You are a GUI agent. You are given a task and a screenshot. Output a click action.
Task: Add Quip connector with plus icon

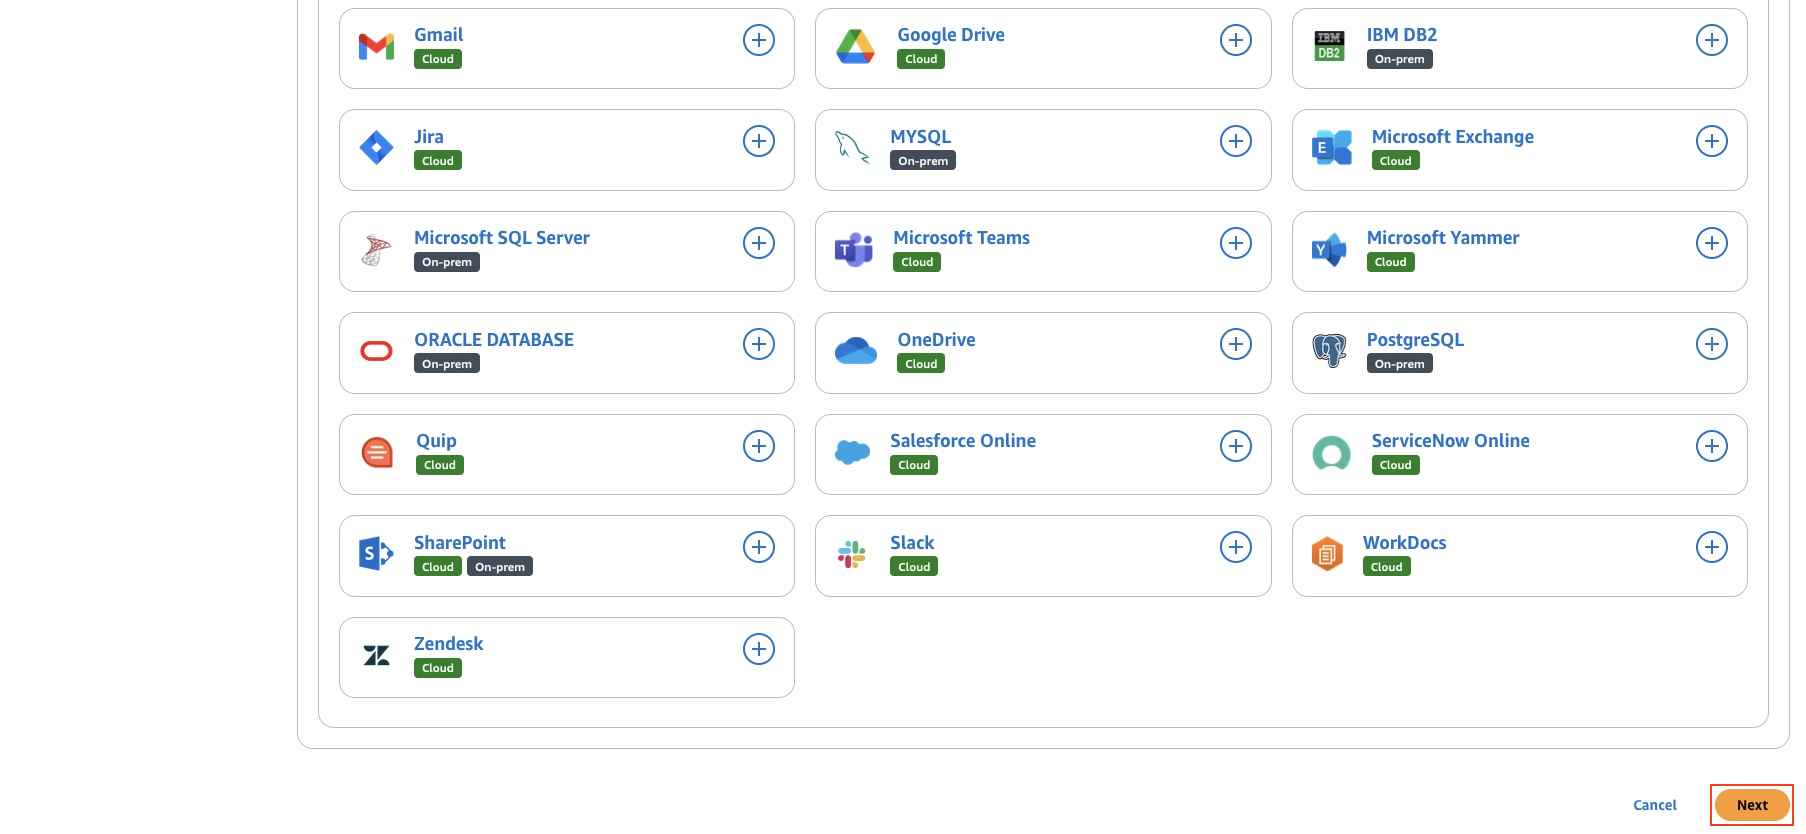pos(759,446)
